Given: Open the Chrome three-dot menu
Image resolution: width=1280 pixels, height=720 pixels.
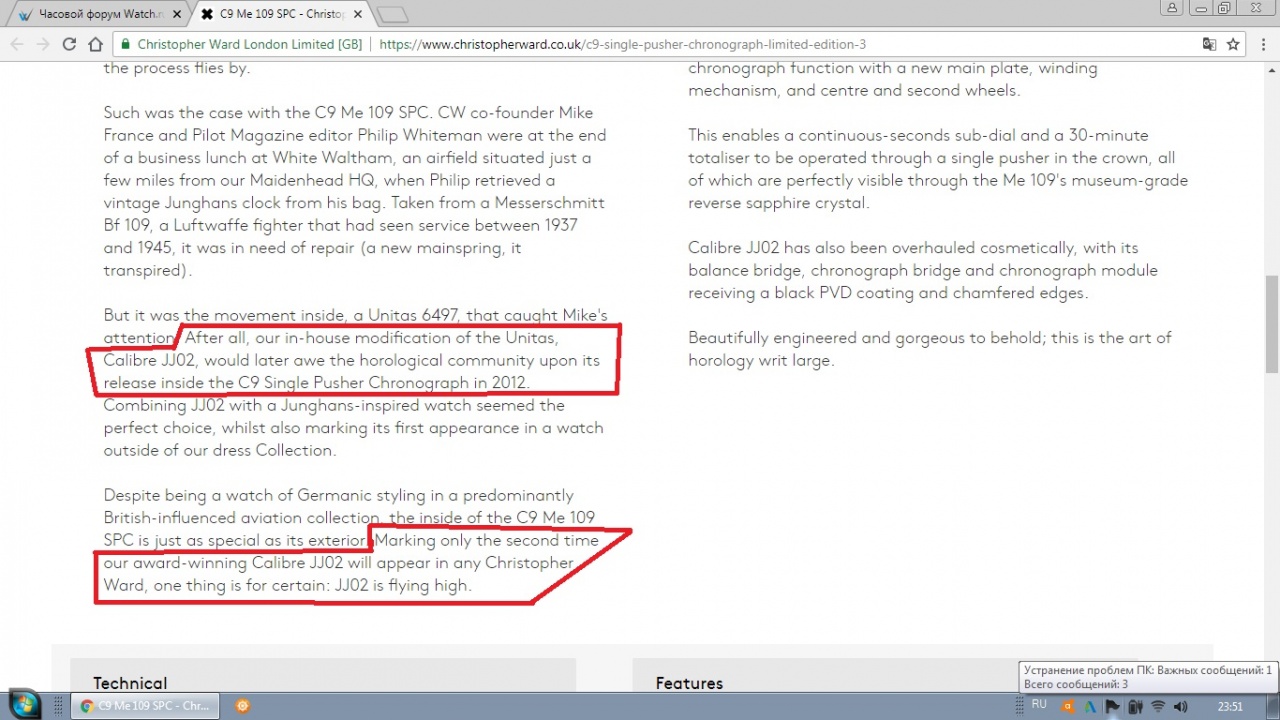Looking at the screenshot, I should [x=1262, y=44].
